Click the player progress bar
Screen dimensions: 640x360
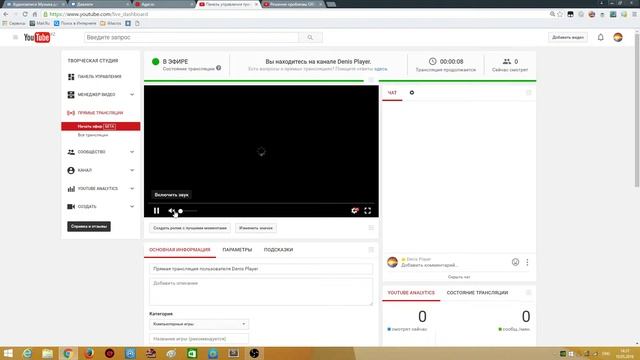(261, 203)
